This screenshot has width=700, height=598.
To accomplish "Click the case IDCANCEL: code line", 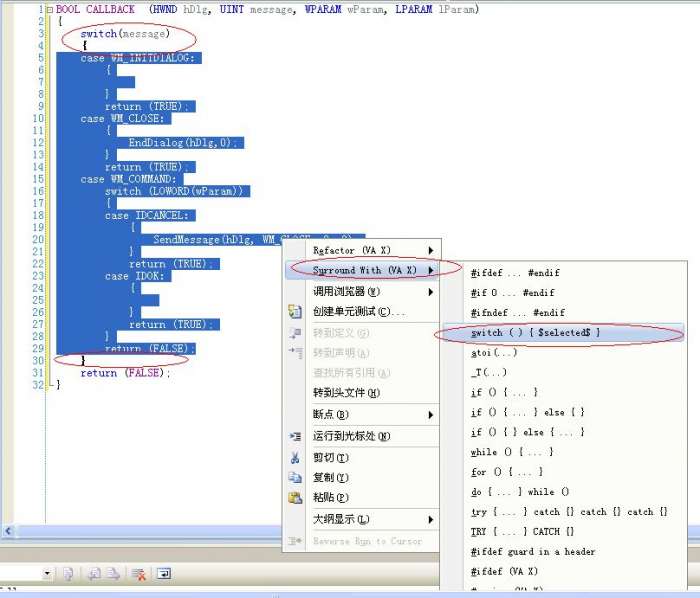I will (x=147, y=216).
